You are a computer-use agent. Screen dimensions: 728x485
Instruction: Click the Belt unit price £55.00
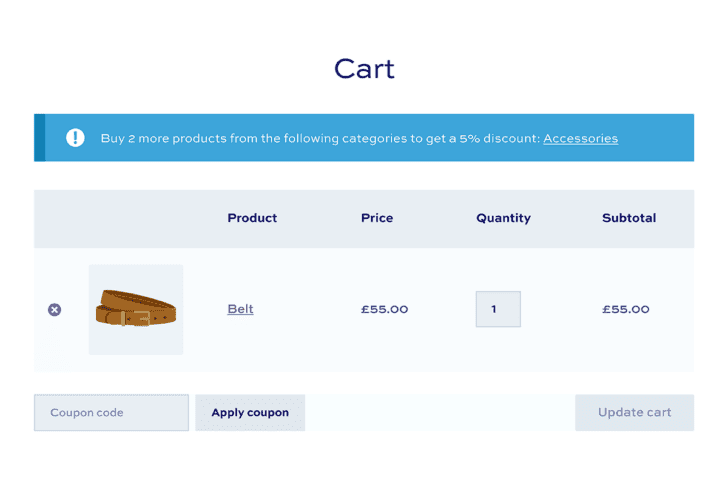[384, 309]
